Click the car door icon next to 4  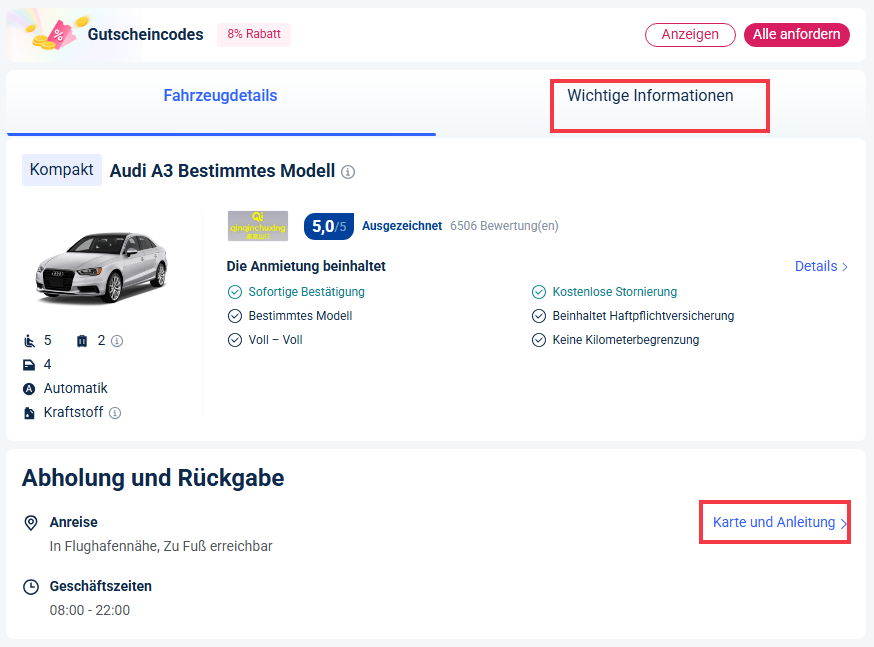pyautogui.click(x=29, y=365)
